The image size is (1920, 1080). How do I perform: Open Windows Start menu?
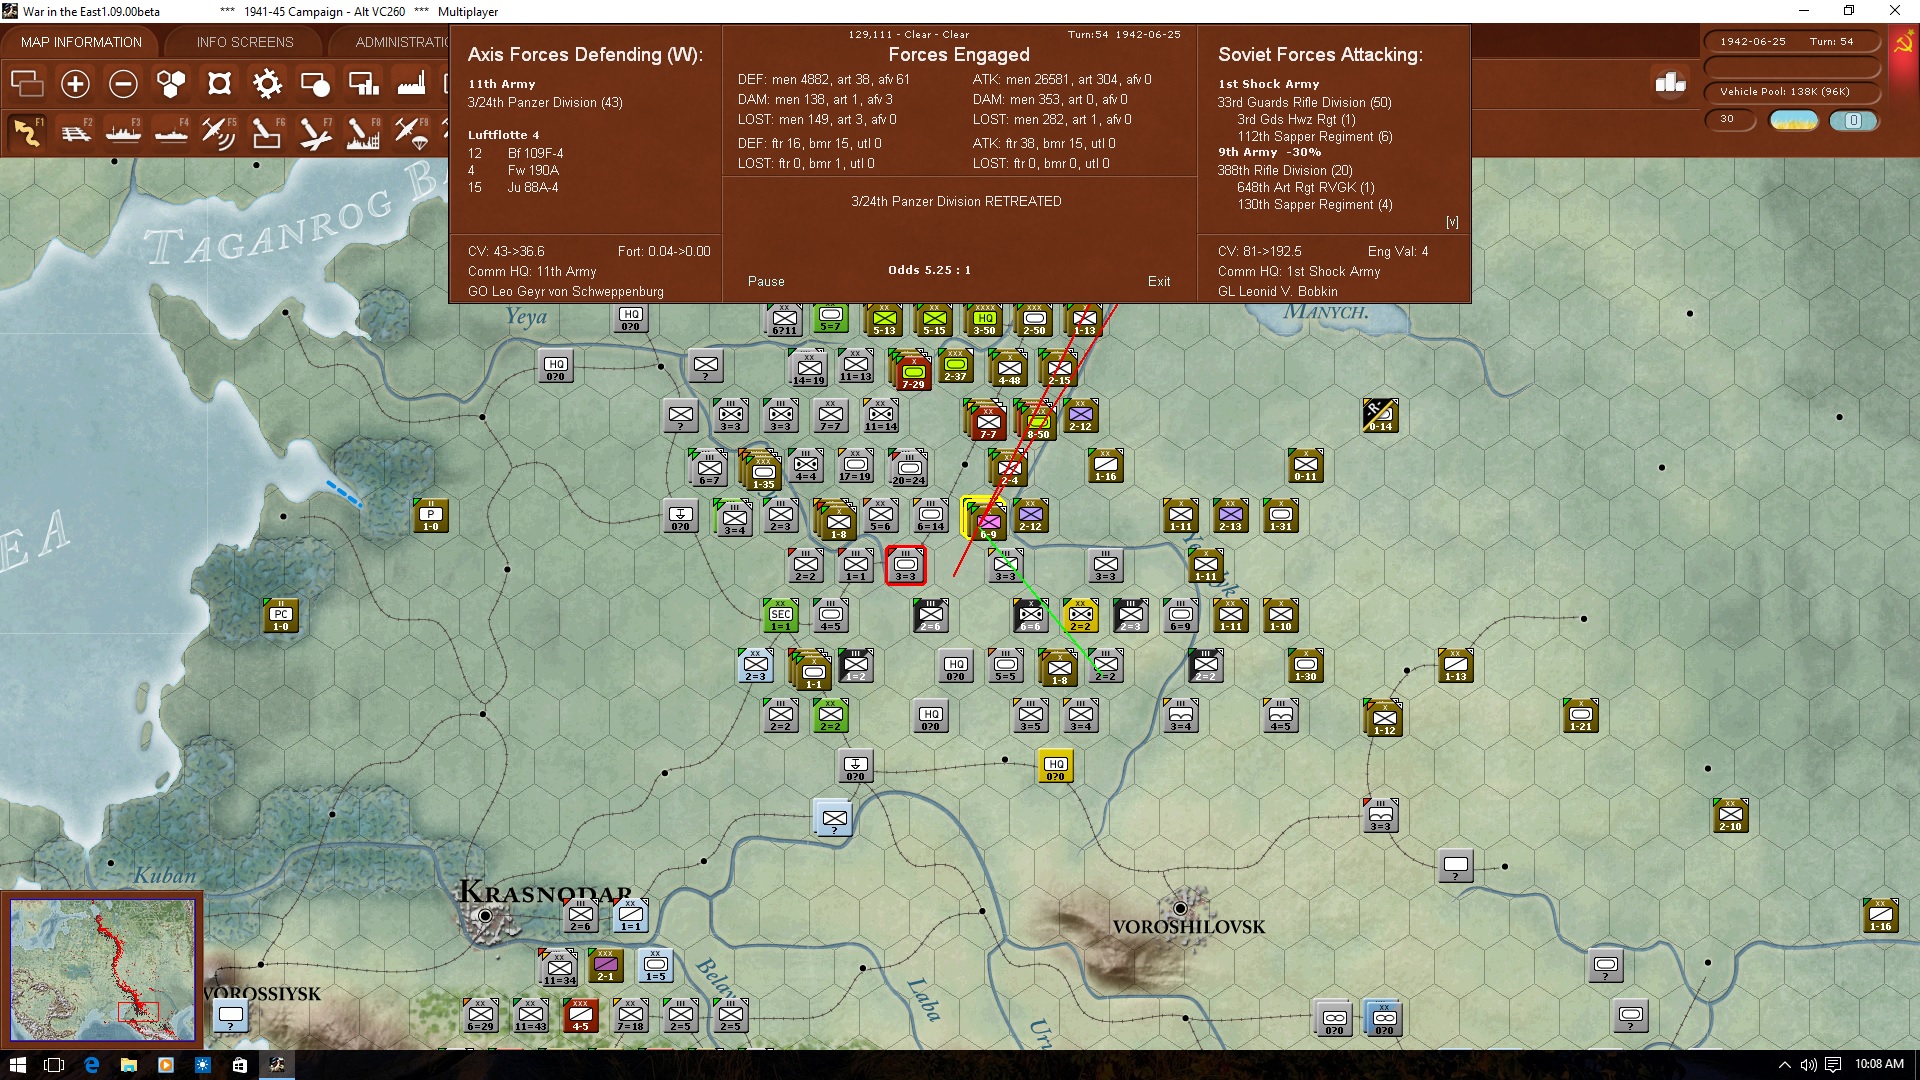17,1064
